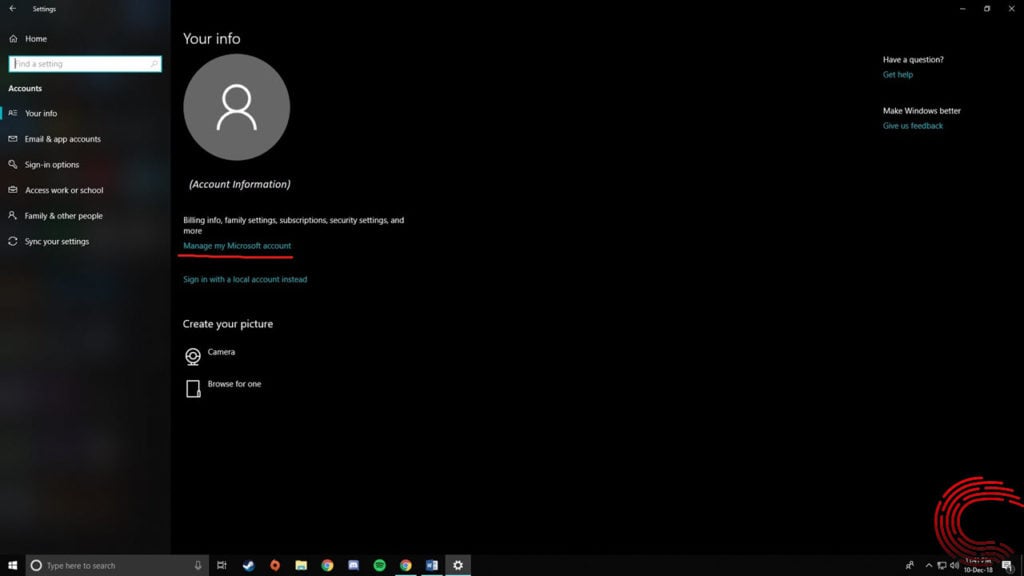Click the Camera icon under Create your picture
Screen dimensions: 1024x576
pyautogui.click(x=192, y=356)
